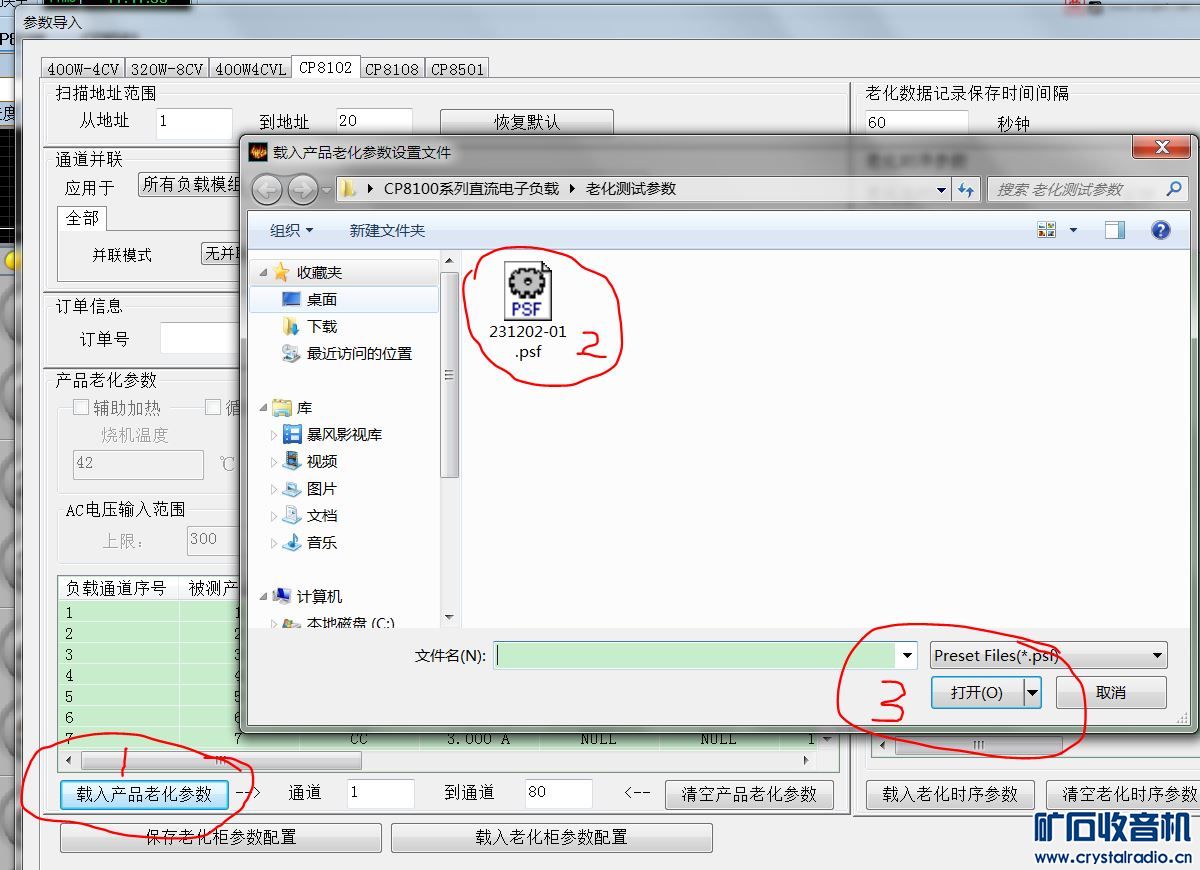Toggle the 辅助加热 checkbox
The image size is (1200, 870).
pyautogui.click(x=81, y=408)
